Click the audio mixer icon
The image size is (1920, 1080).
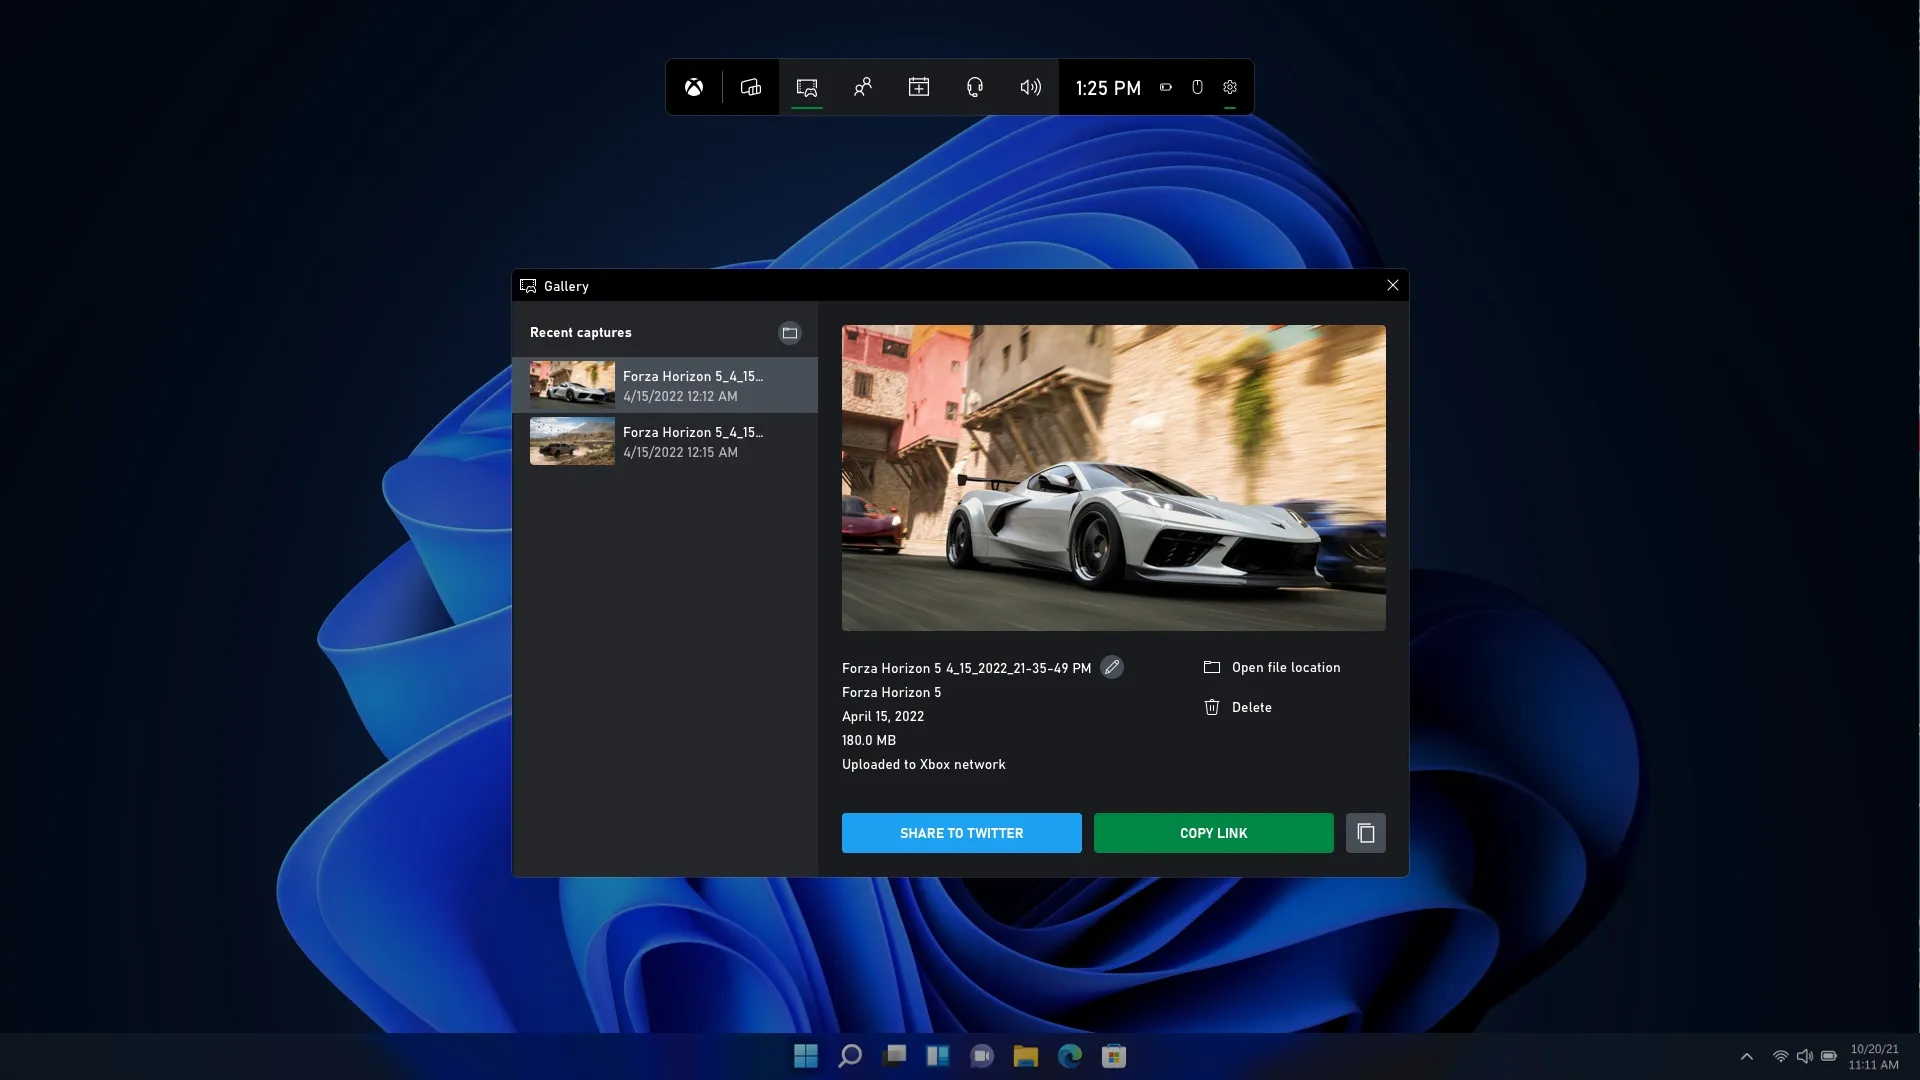(x=1031, y=86)
